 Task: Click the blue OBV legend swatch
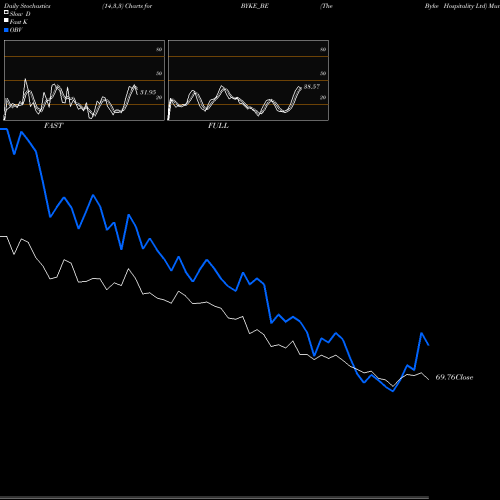coord(6,30)
